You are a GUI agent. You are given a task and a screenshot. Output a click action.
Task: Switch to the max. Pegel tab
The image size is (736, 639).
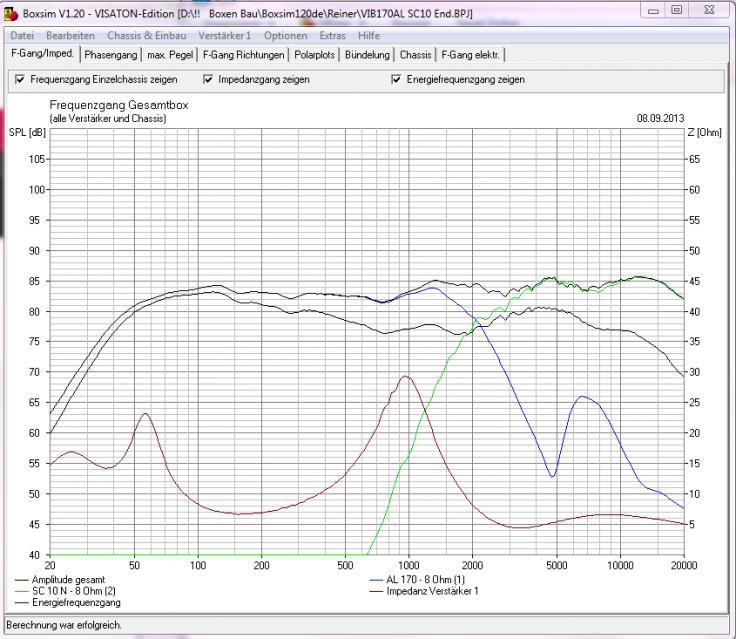tap(170, 55)
